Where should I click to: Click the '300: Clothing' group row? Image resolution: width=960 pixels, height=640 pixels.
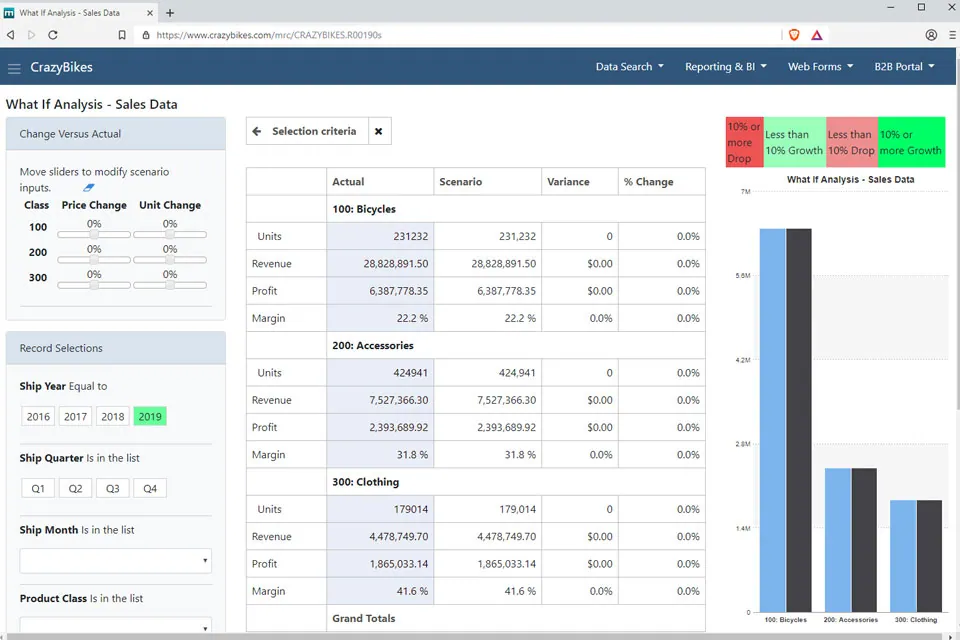476,482
